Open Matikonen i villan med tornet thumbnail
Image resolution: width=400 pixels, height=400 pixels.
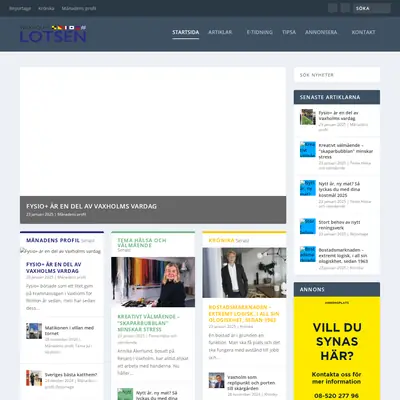coord(34,331)
